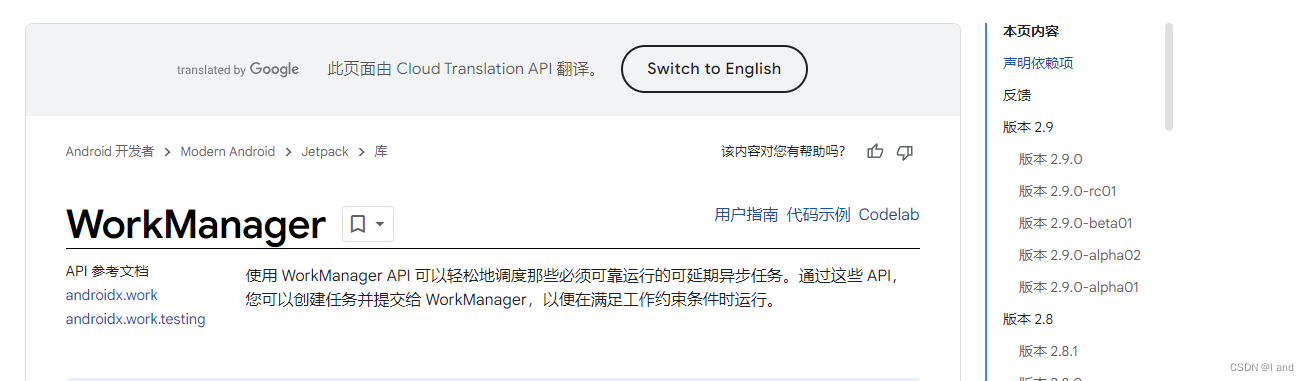Jump to 版本 2.9.0-rc01 entry
The width and height of the screenshot is (1309, 381).
tap(1068, 191)
